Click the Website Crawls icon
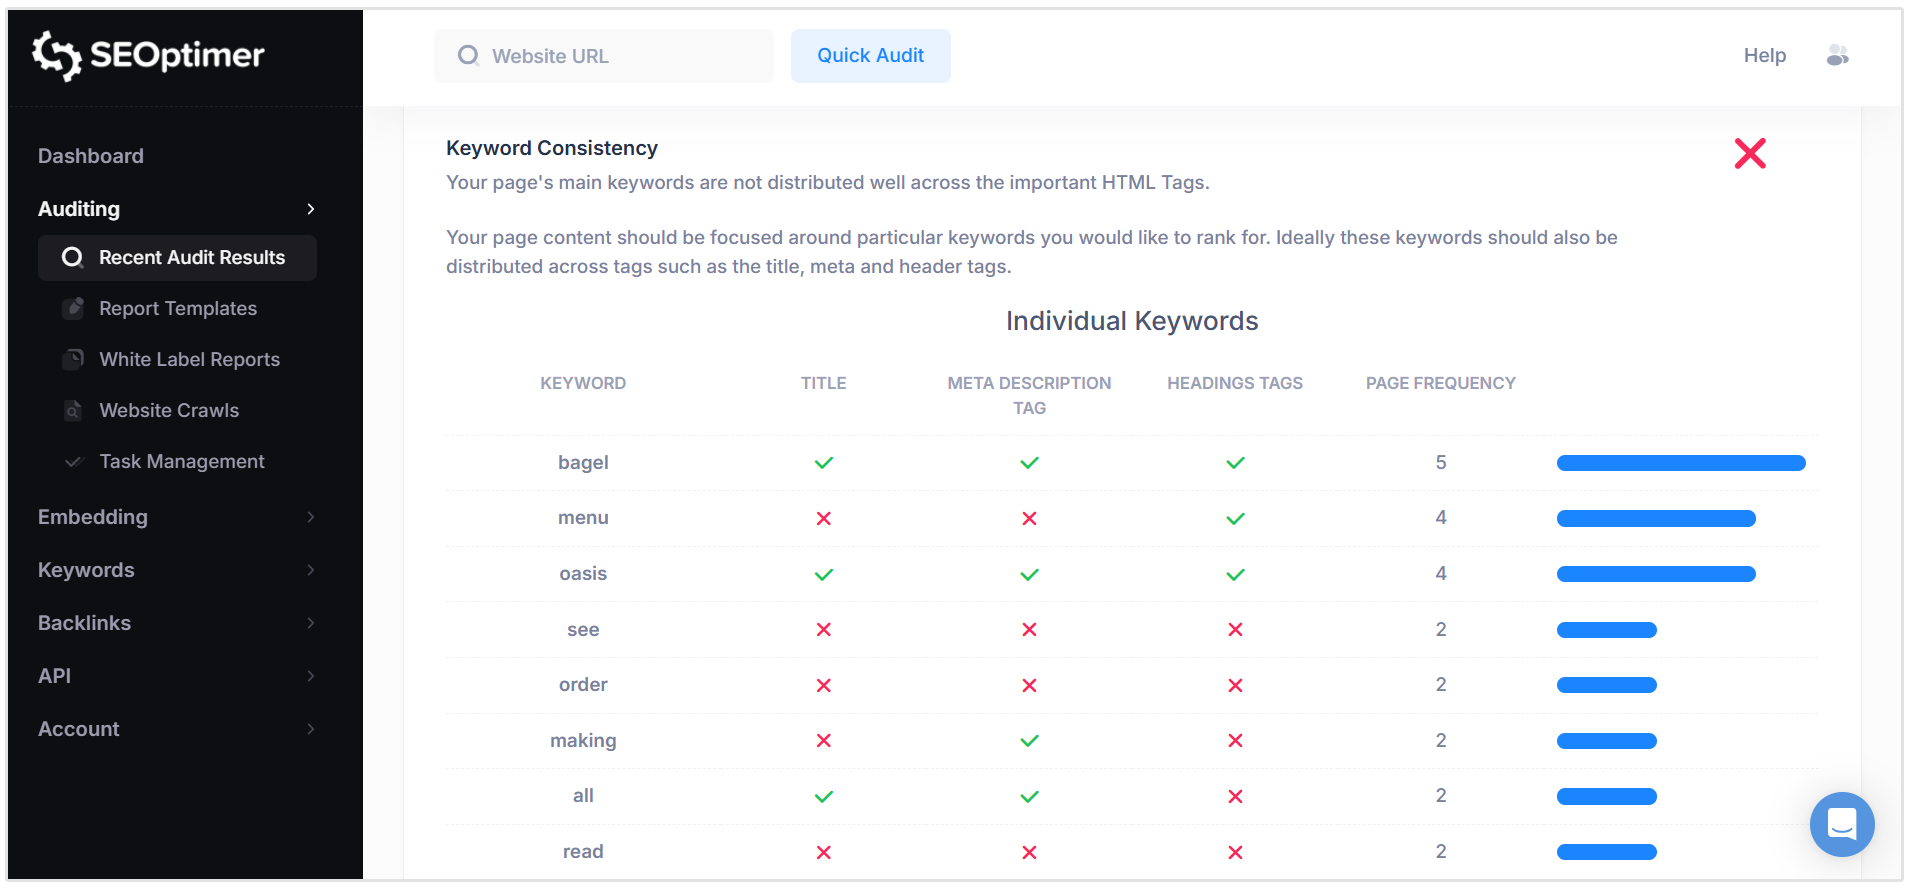1910x890 pixels. 73,410
